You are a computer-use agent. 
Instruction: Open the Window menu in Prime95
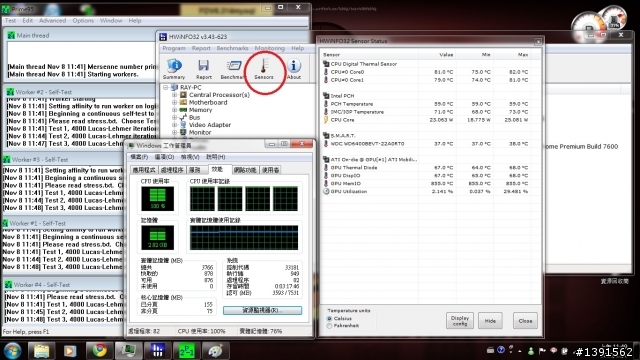point(111,20)
